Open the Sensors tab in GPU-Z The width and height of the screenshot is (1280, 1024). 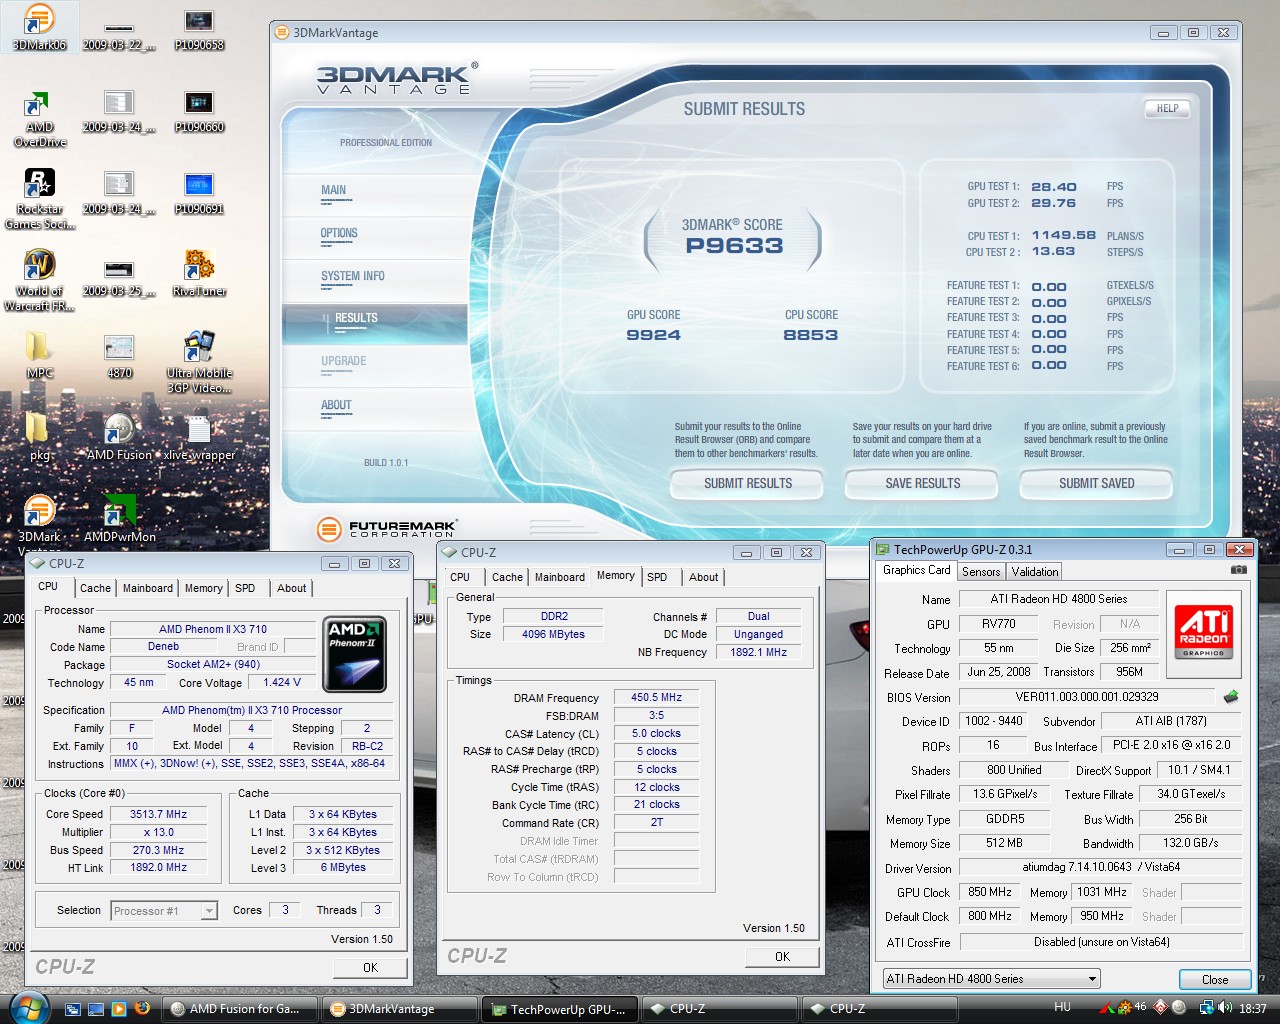[x=981, y=572]
